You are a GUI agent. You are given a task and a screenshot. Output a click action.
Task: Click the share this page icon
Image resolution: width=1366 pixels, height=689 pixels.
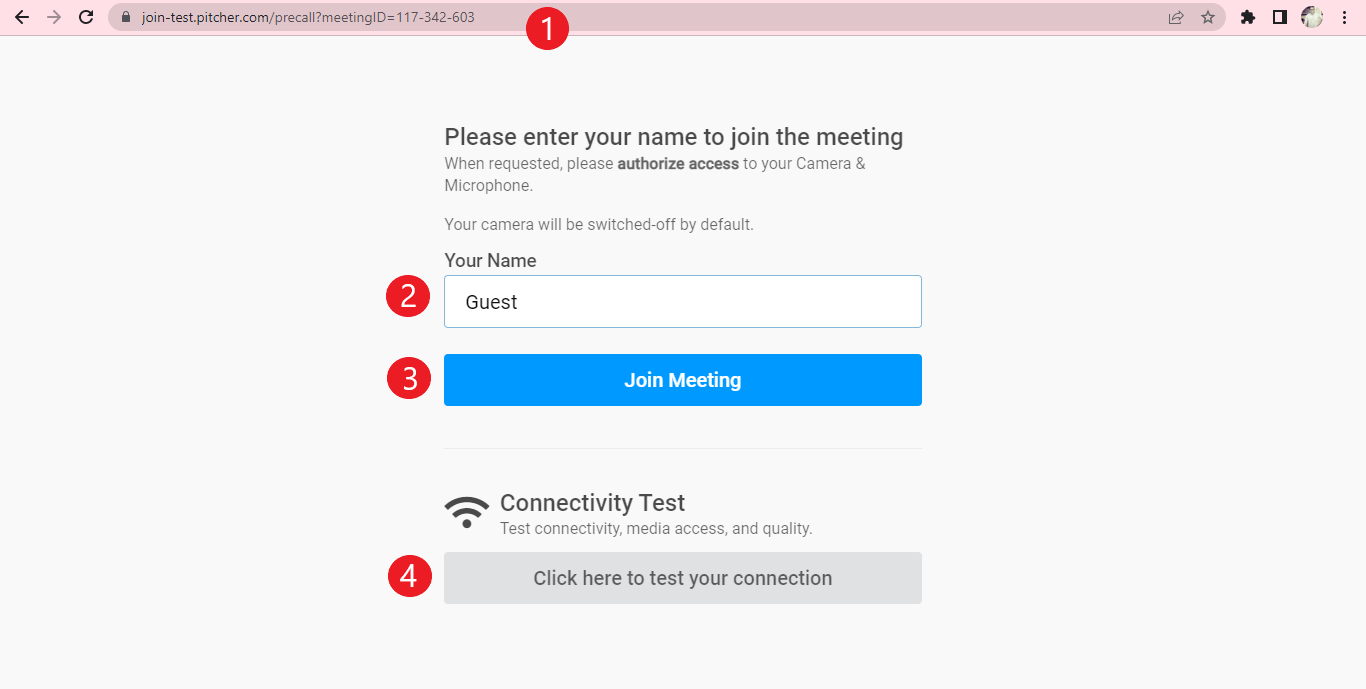tap(1176, 17)
